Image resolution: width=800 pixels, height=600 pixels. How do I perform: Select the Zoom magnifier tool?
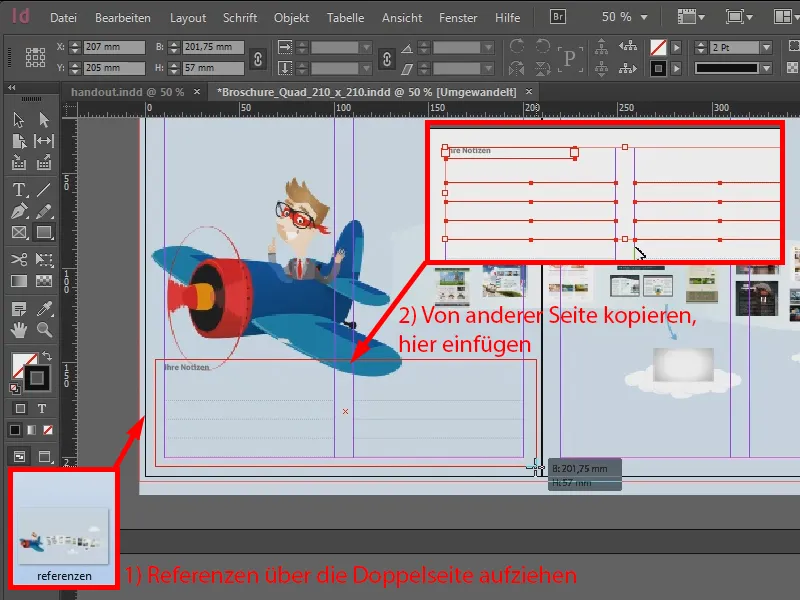(44, 331)
